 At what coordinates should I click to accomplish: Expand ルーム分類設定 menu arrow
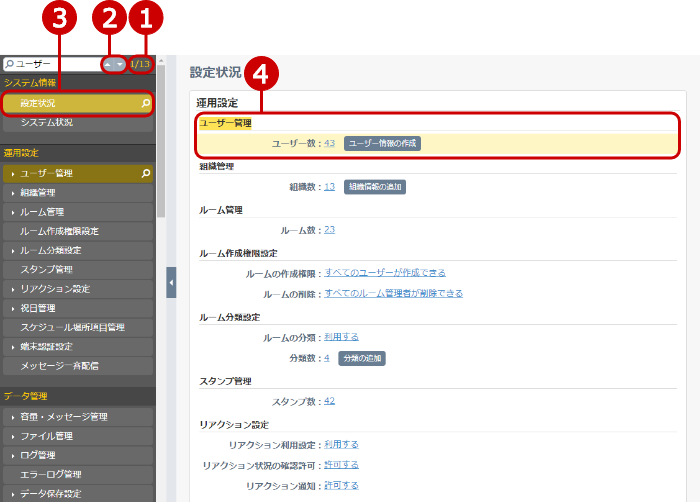tap(13, 250)
